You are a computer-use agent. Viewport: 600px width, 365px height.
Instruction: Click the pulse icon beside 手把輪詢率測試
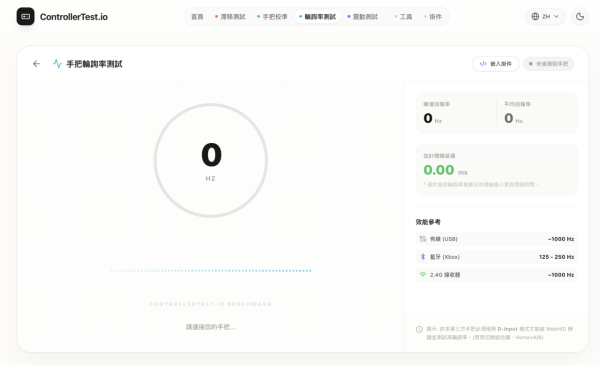pyautogui.click(x=57, y=64)
